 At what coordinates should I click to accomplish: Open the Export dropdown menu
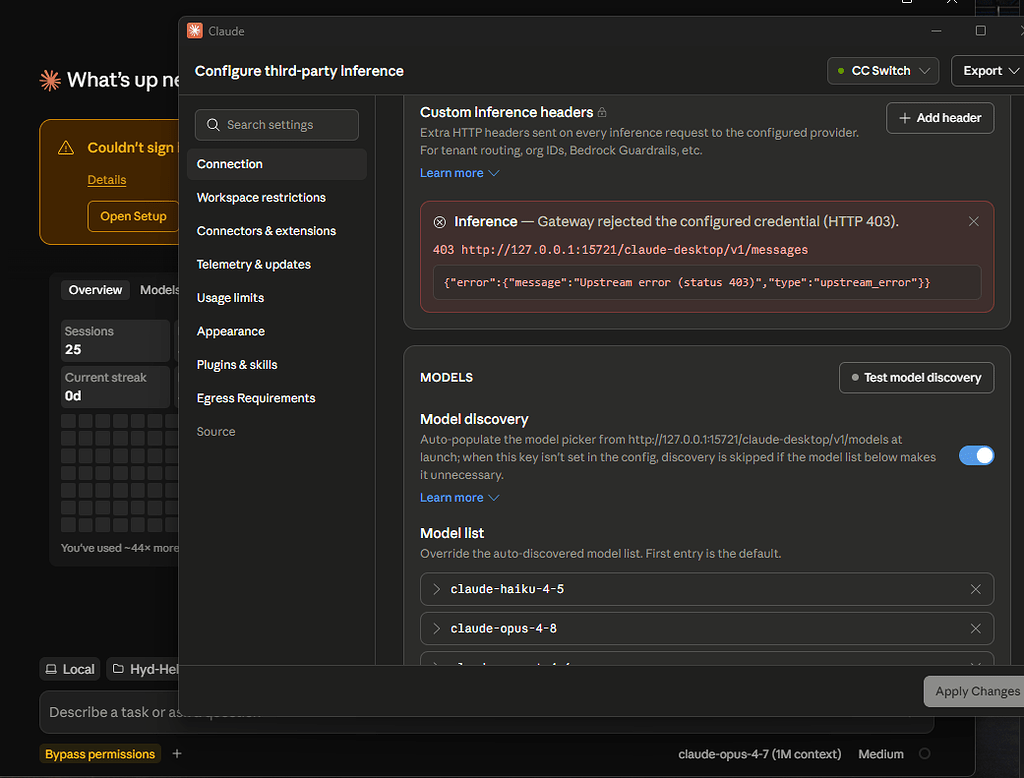988,71
